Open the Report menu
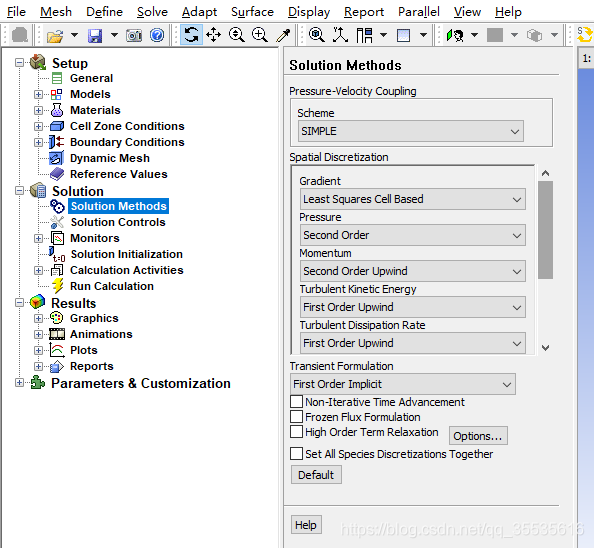 click(364, 12)
